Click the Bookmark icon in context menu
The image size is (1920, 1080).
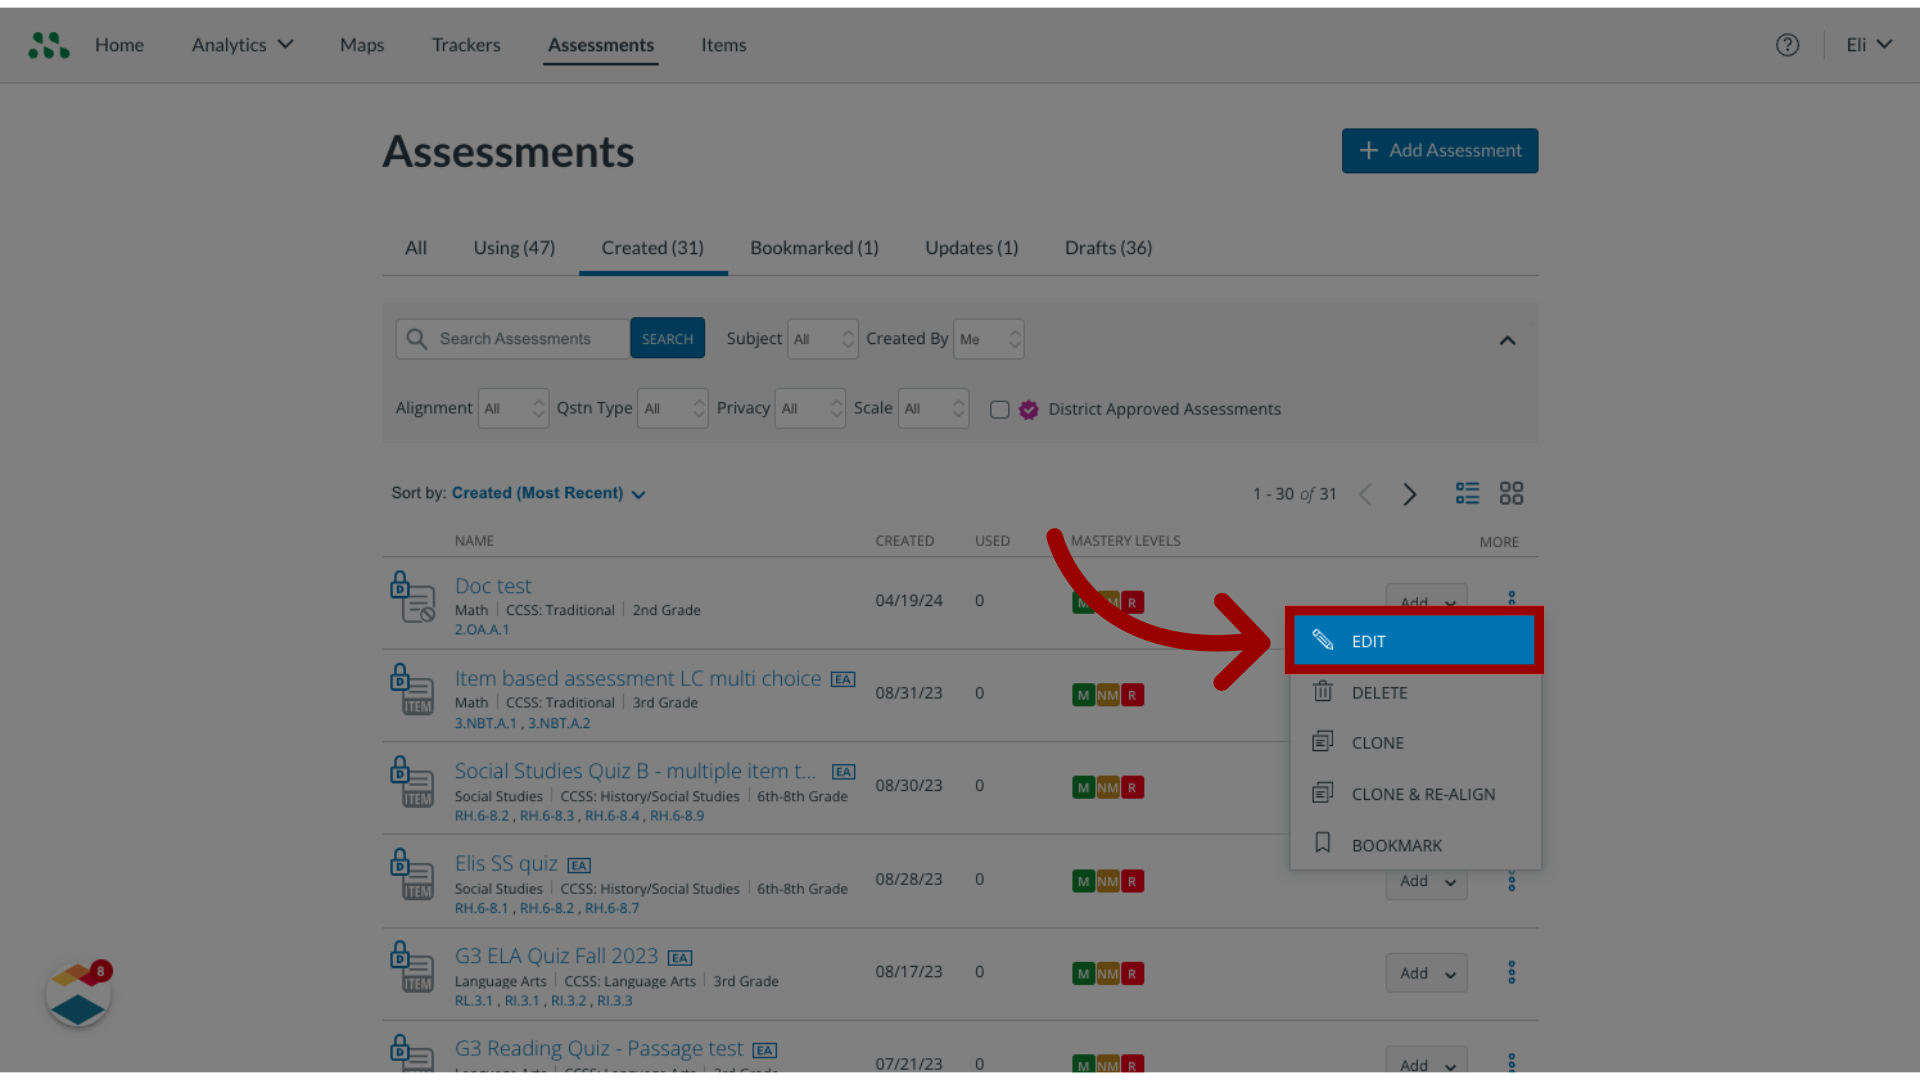click(1323, 844)
